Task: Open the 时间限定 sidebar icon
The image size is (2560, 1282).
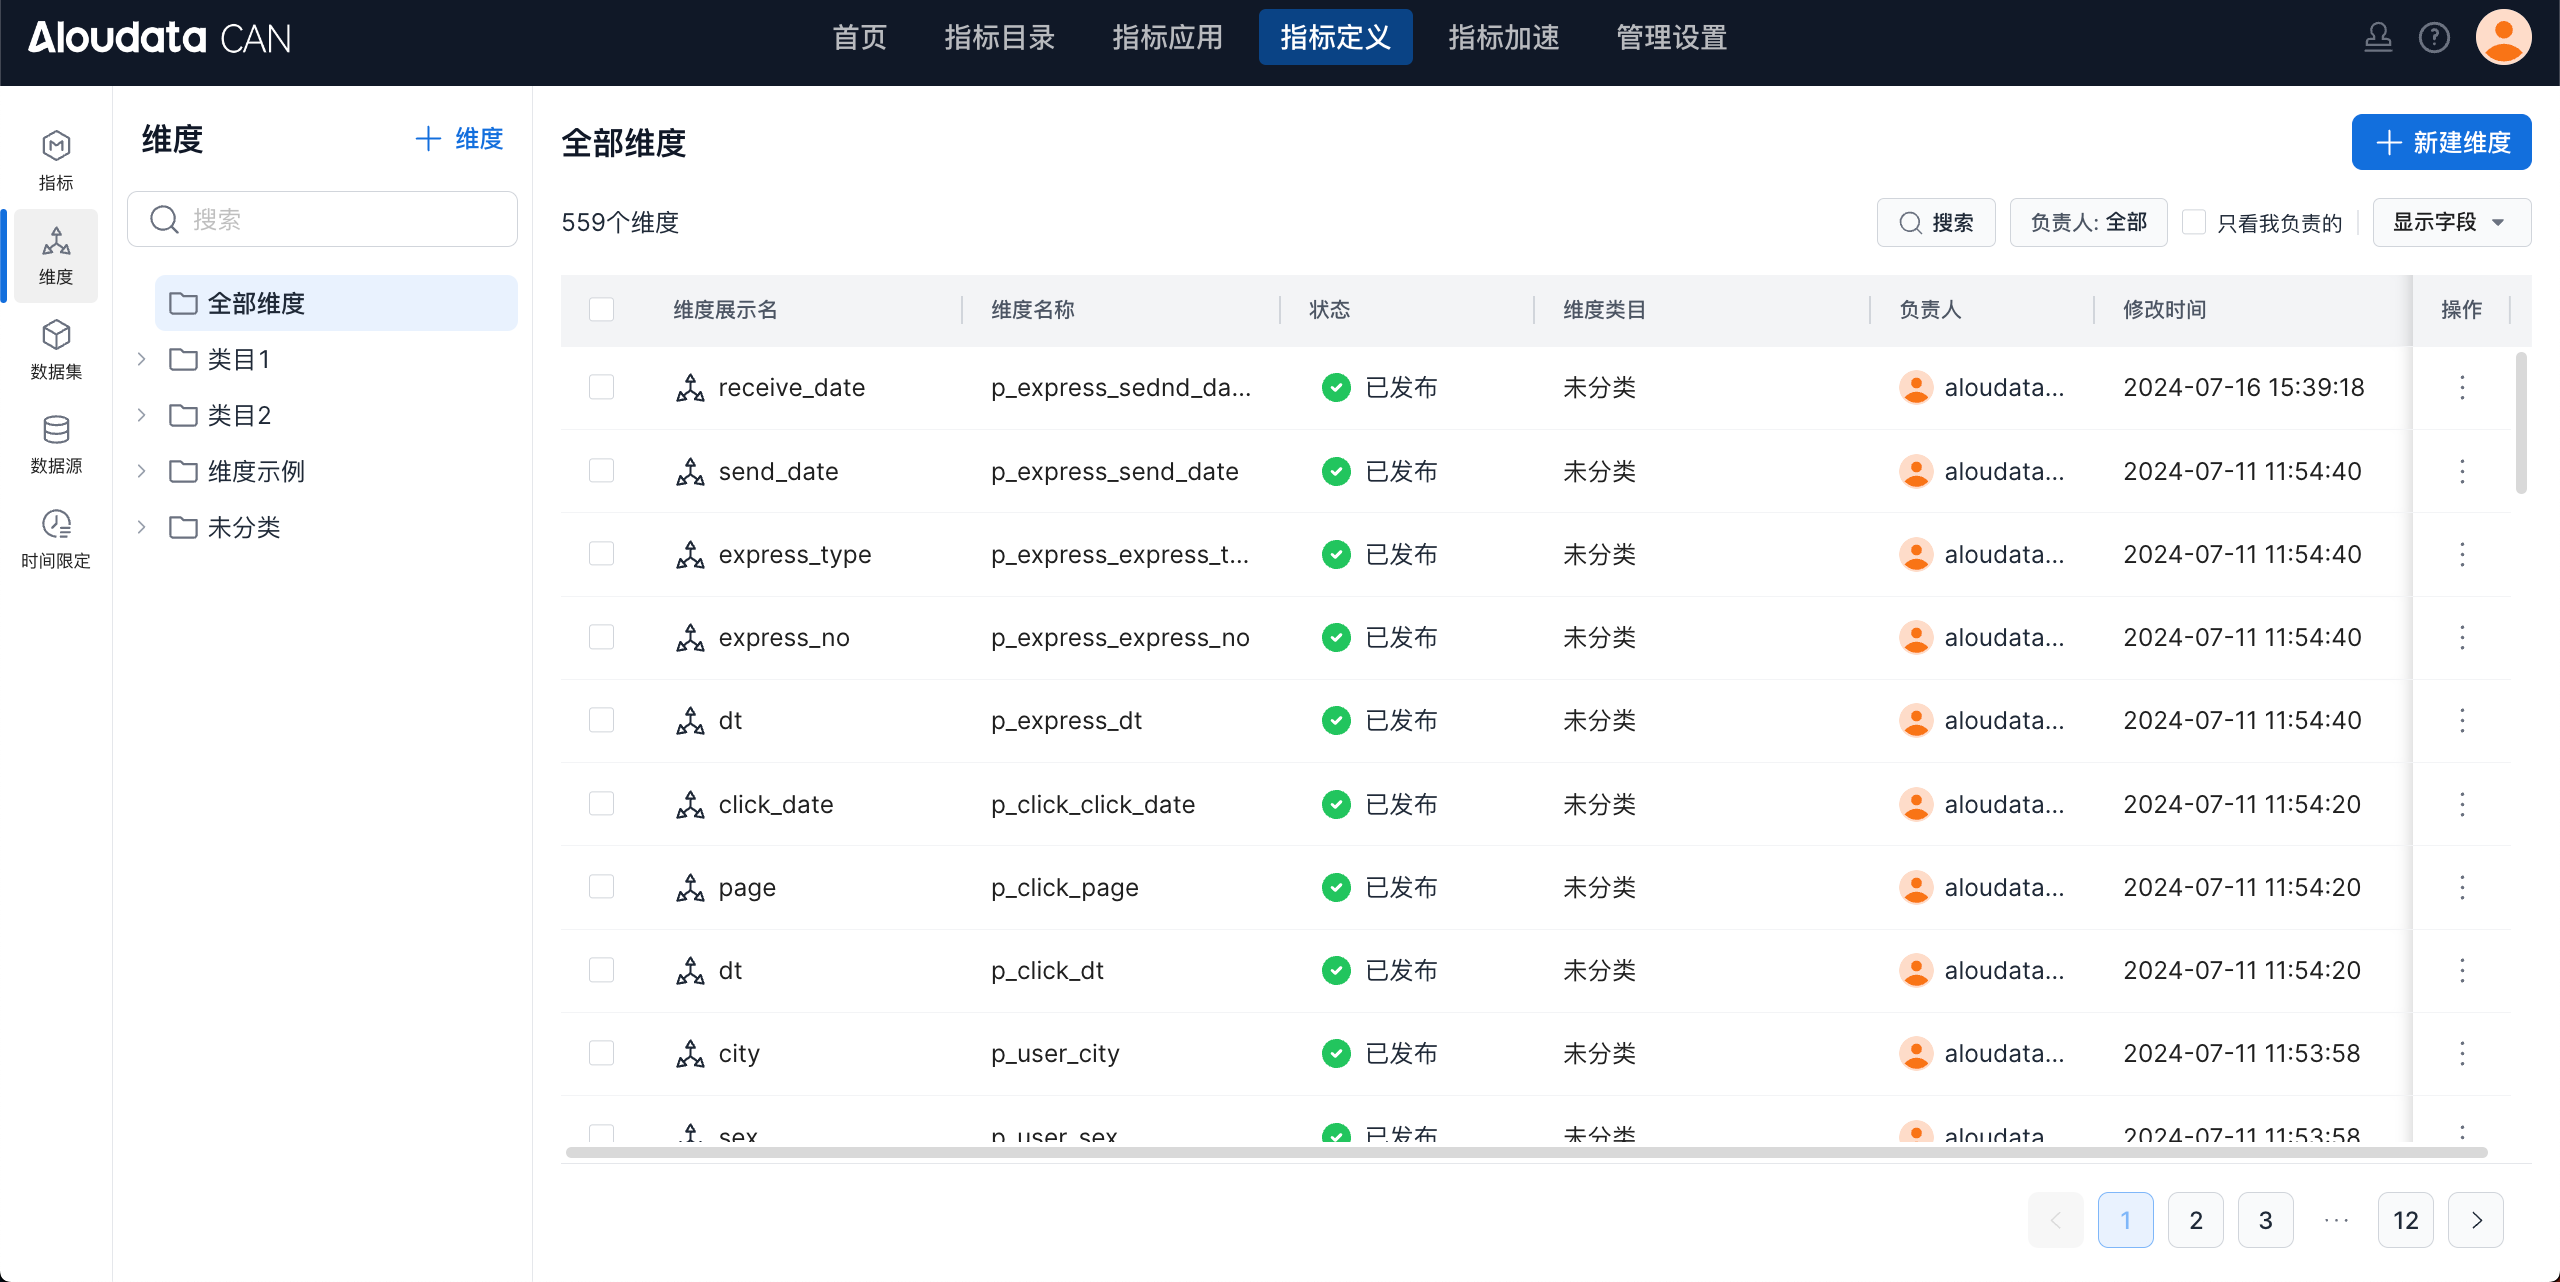Action: coord(56,538)
